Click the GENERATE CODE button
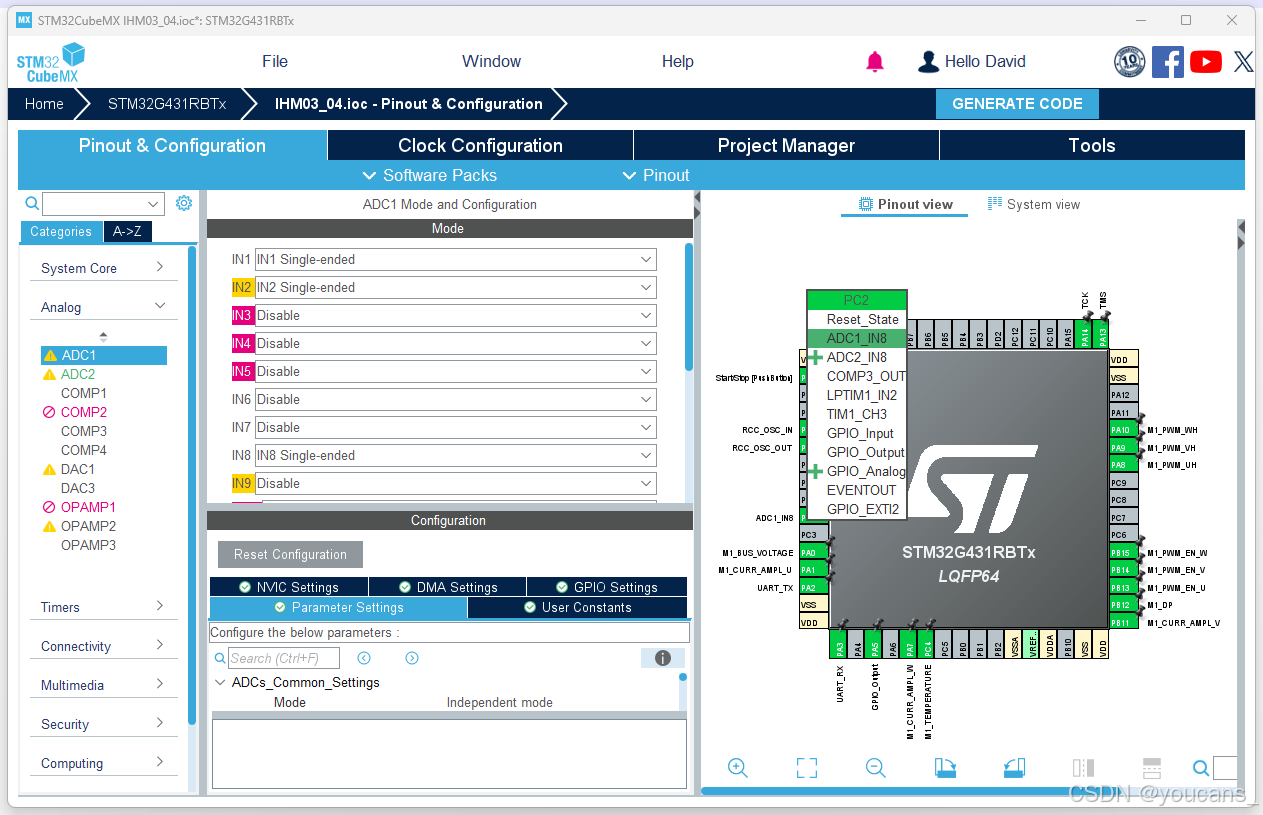The image size is (1263, 815). [x=1017, y=104]
